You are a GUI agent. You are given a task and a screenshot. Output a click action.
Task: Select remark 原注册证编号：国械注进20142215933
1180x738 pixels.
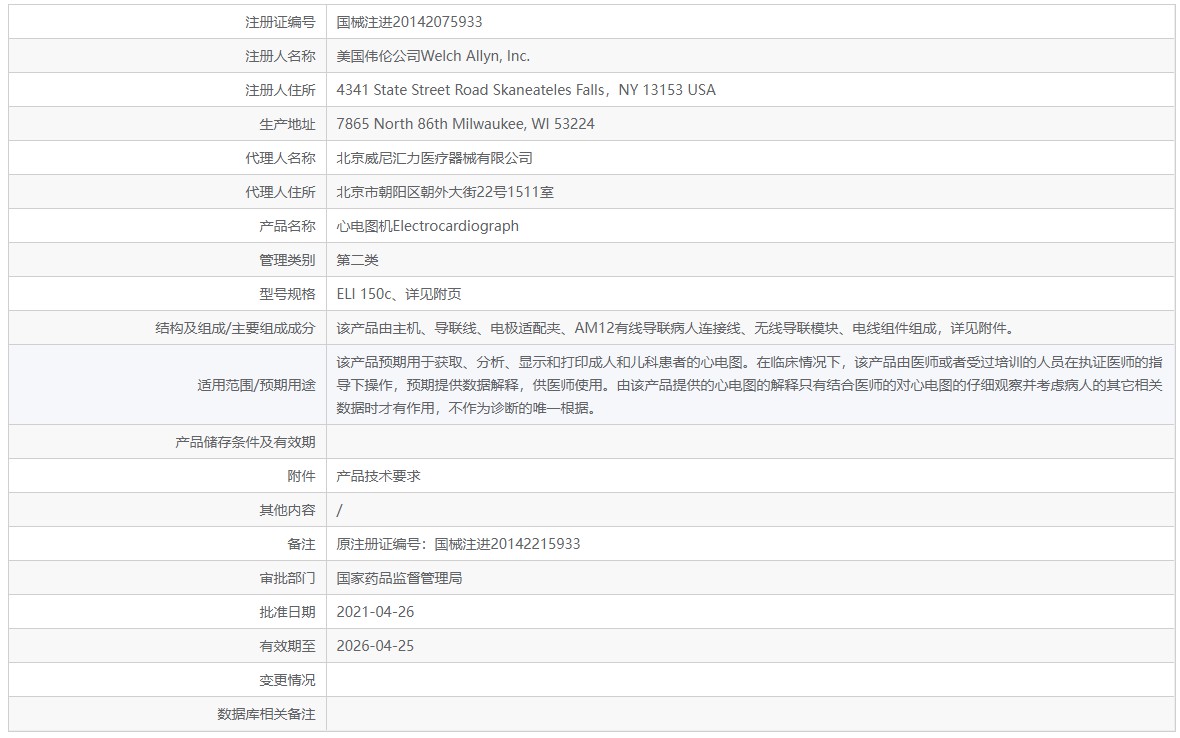tap(458, 544)
